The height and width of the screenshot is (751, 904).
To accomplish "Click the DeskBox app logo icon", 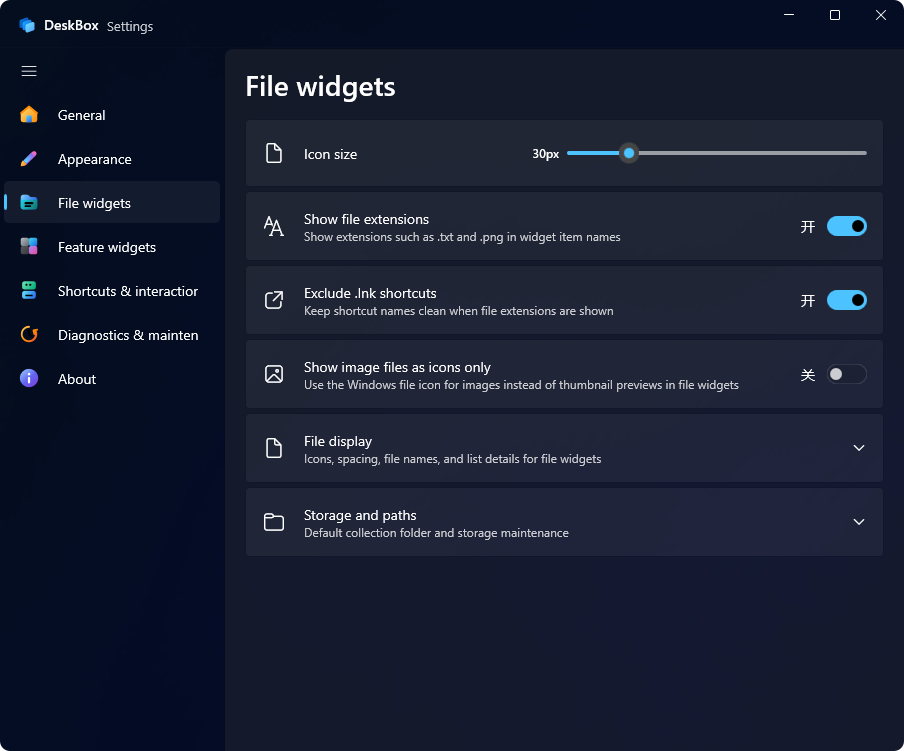I will pos(27,25).
